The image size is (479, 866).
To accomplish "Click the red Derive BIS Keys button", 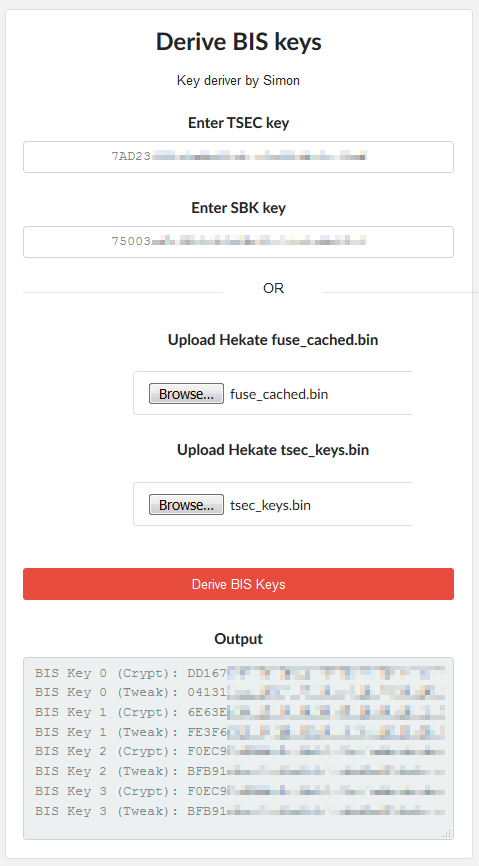I will (238, 584).
